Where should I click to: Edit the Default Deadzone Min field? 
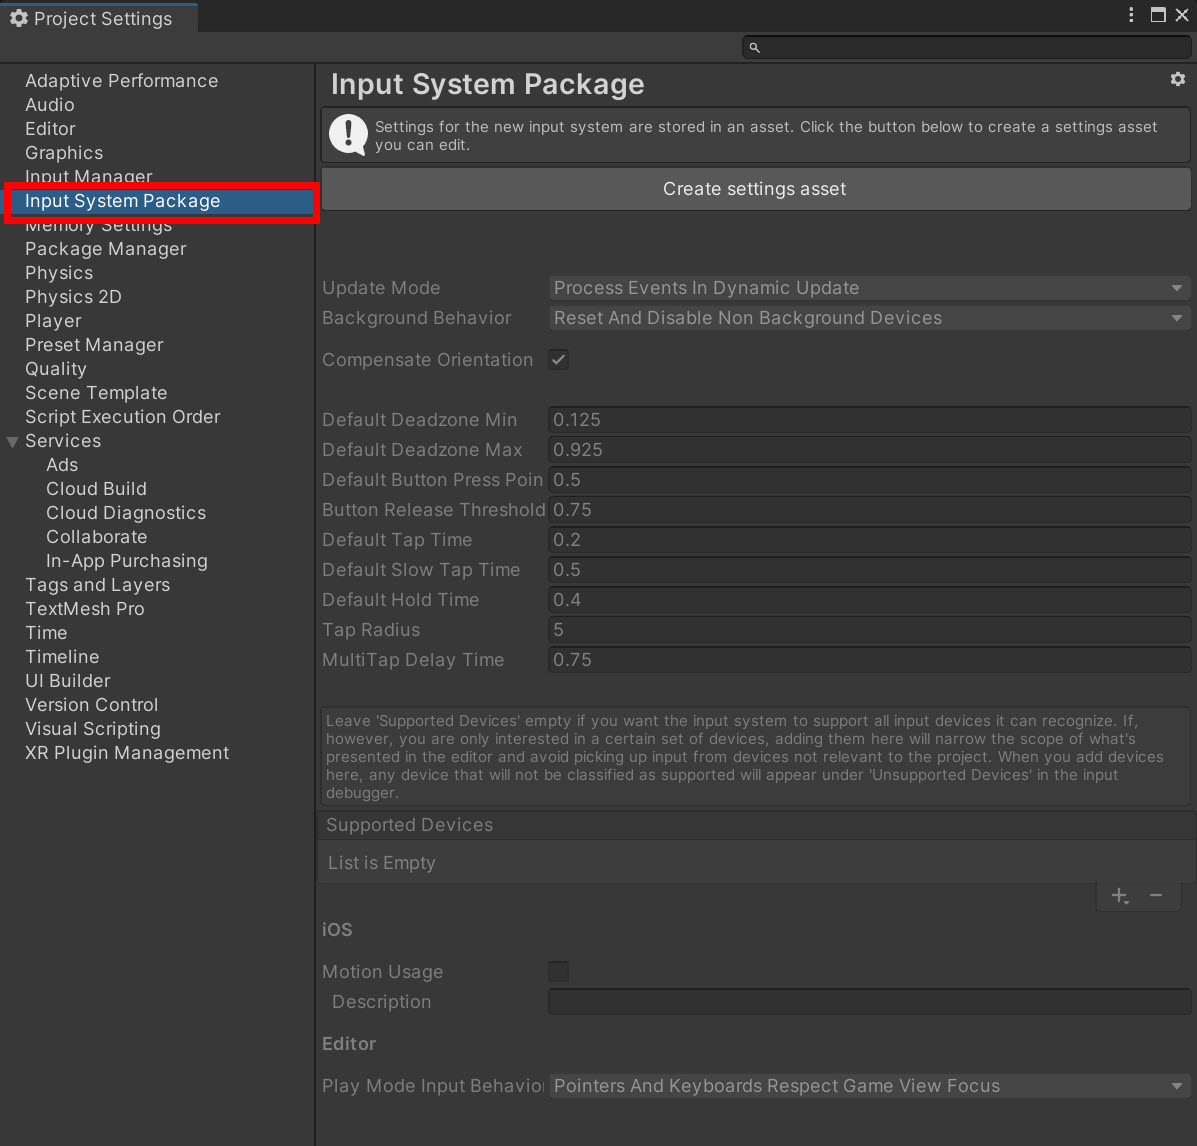coord(869,420)
